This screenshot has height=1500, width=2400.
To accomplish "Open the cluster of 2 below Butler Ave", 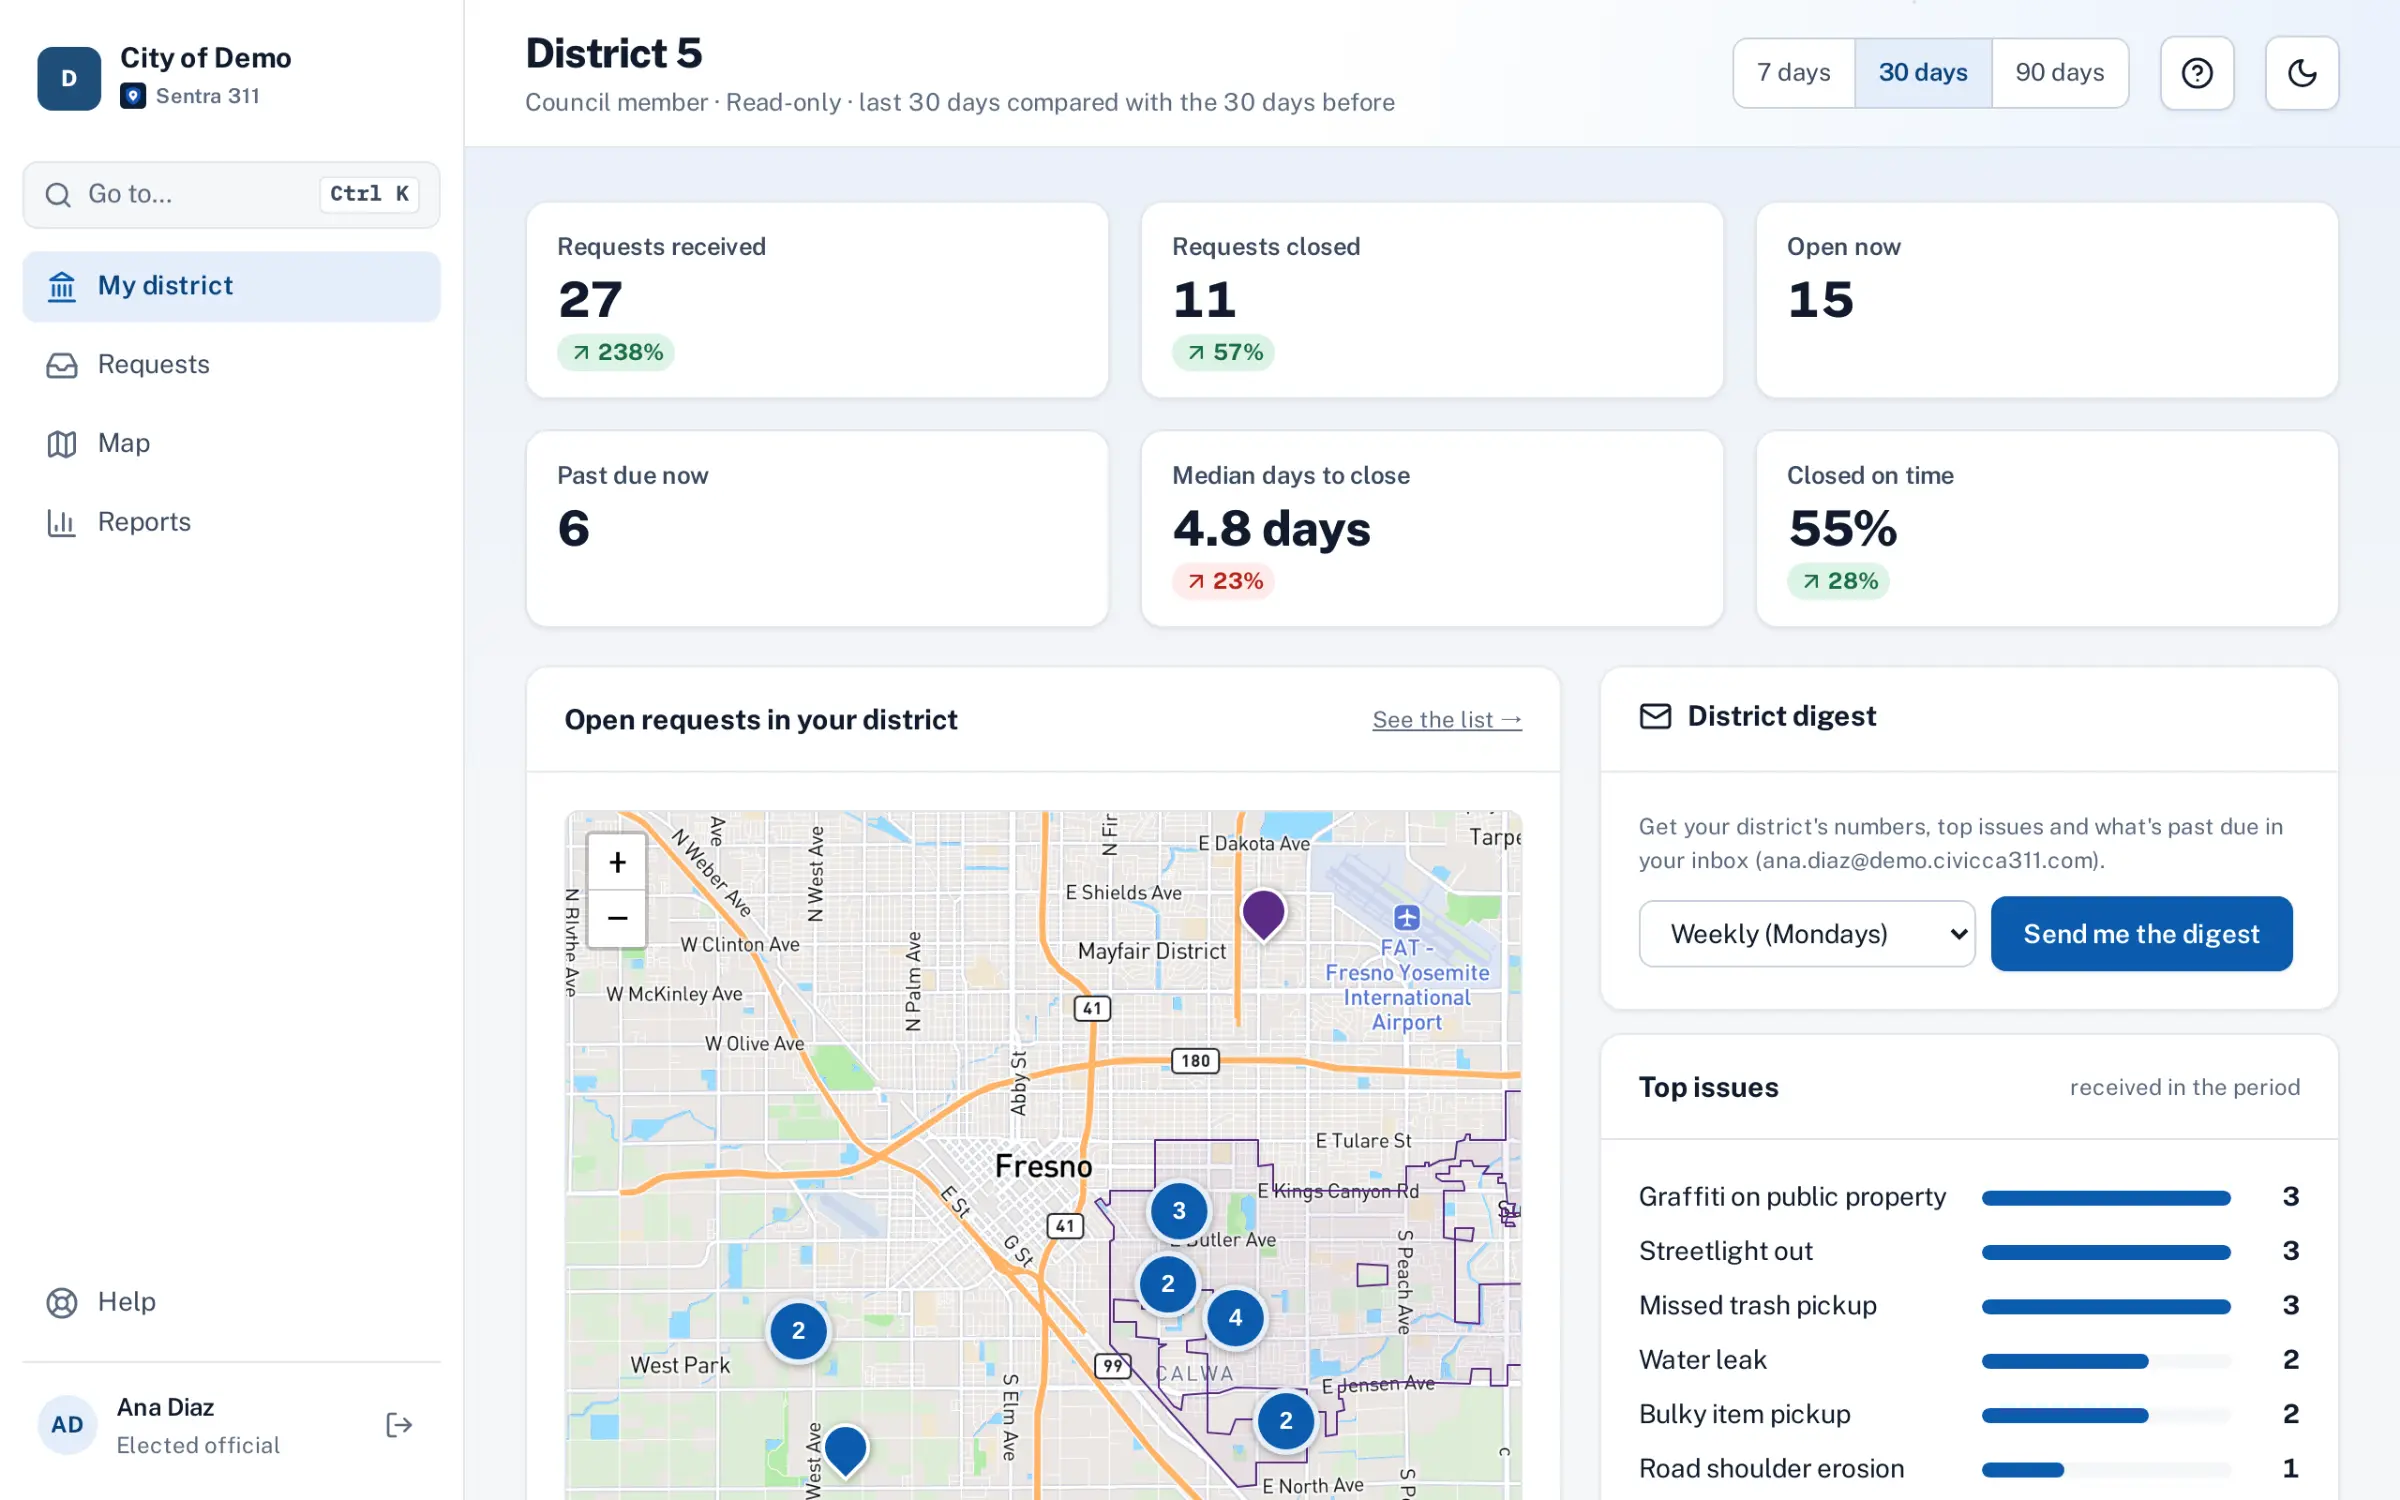I will pos(1168,1284).
